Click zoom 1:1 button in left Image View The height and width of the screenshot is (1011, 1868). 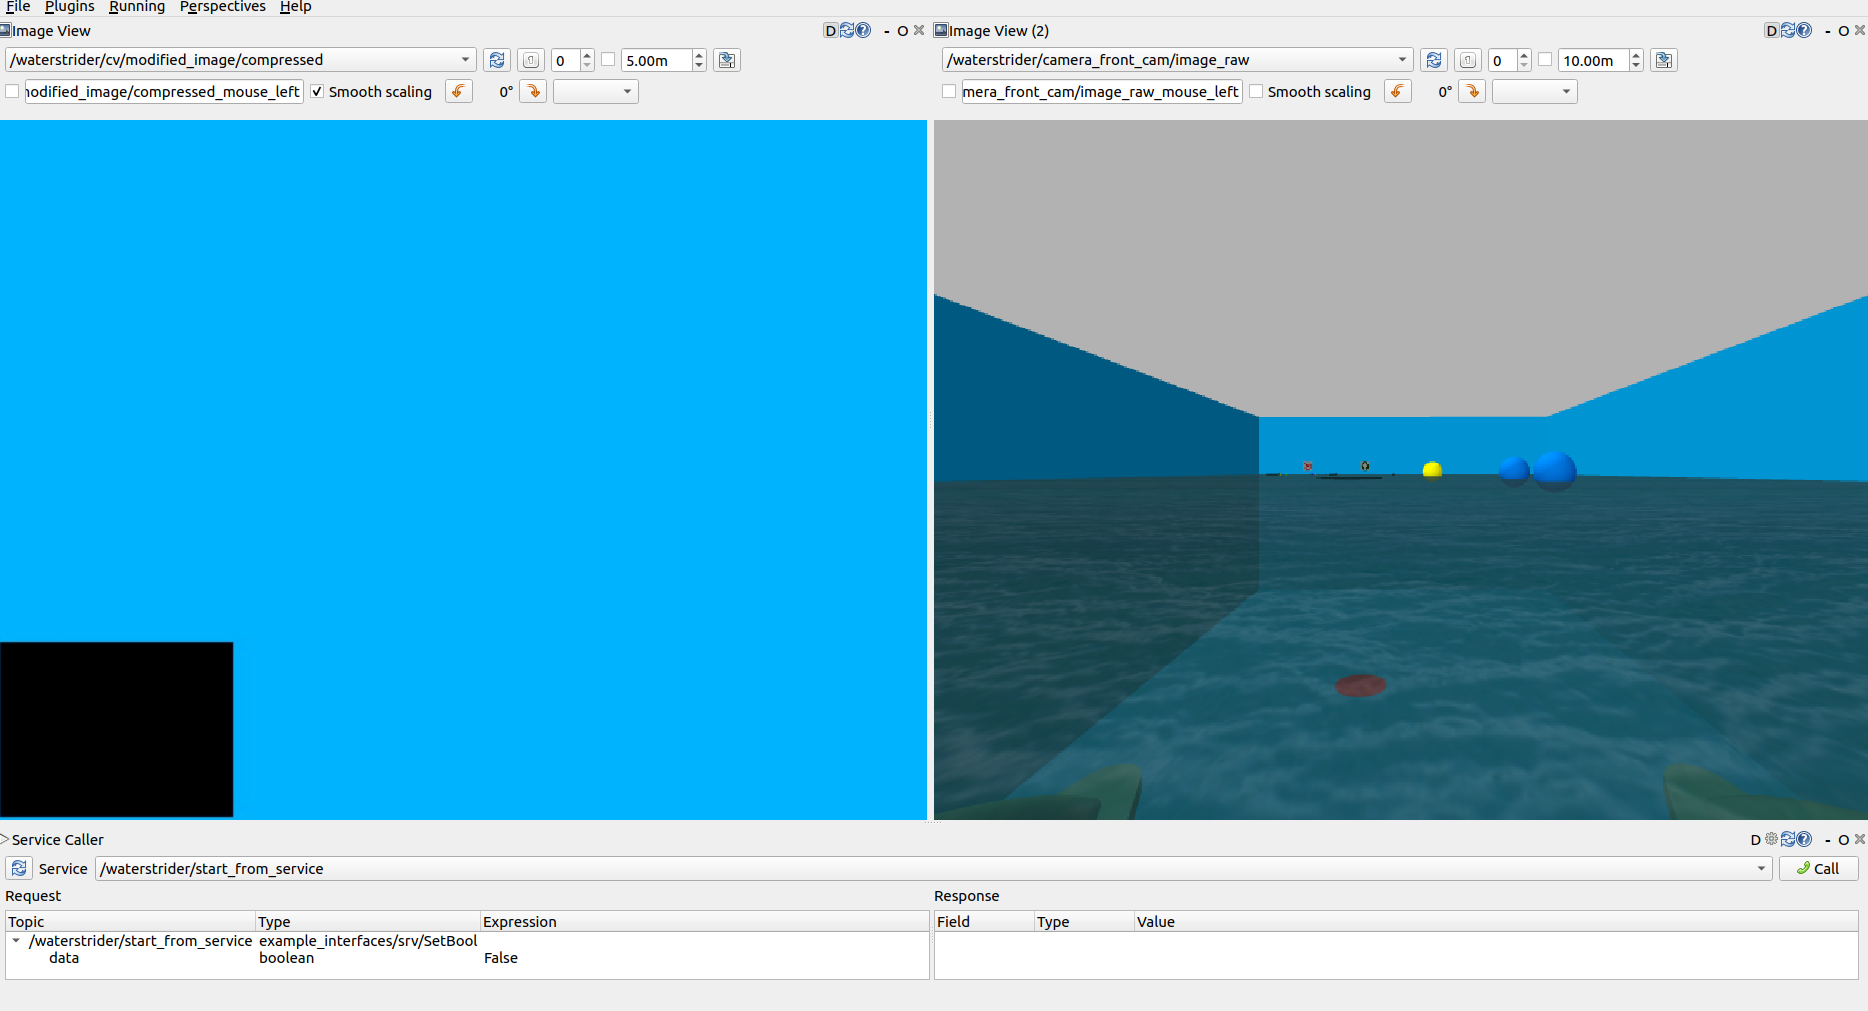(531, 60)
